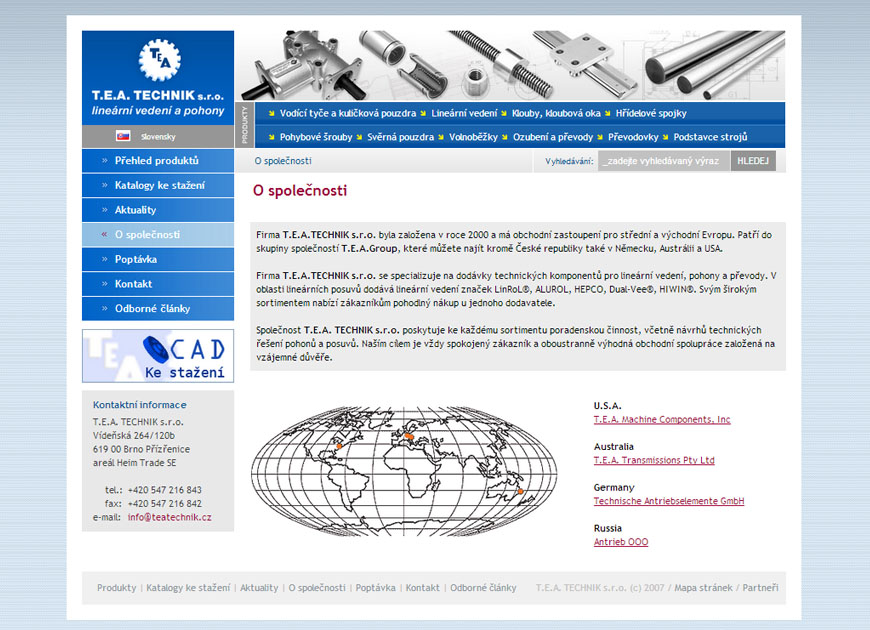Viewport: 870px width, 630px height.
Task: Open Katalogy ke stažení footer link
Action: point(188,588)
